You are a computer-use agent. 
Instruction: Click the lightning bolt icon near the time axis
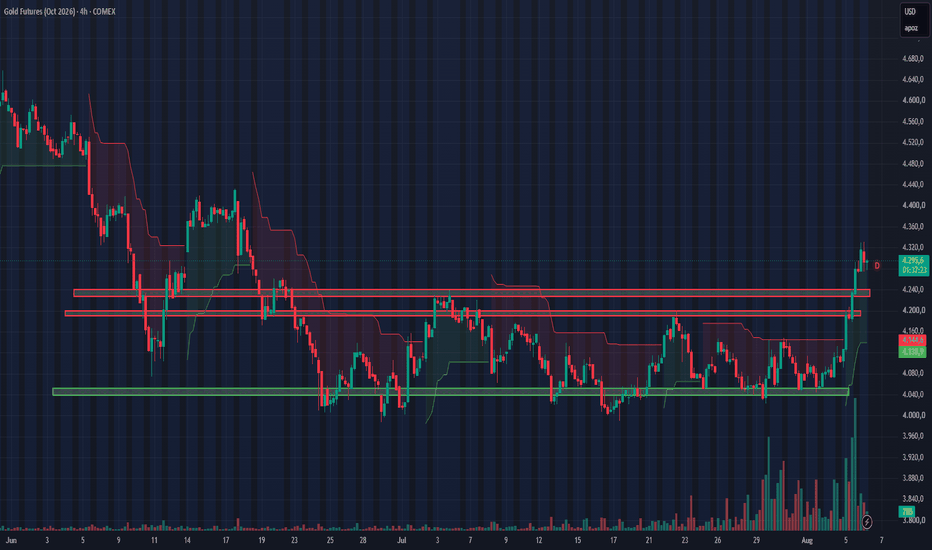tap(867, 522)
